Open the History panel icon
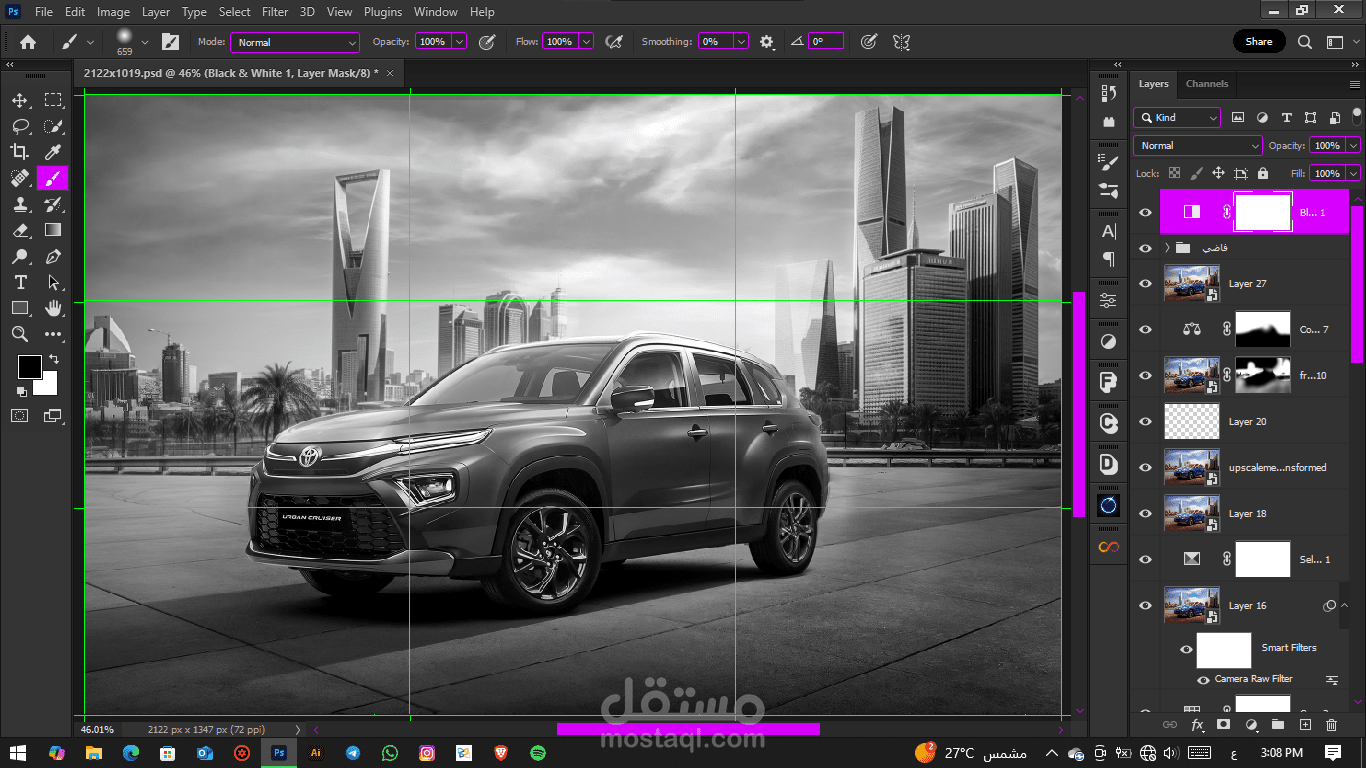Image resolution: width=1366 pixels, height=768 pixels. click(x=1108, y=93)
